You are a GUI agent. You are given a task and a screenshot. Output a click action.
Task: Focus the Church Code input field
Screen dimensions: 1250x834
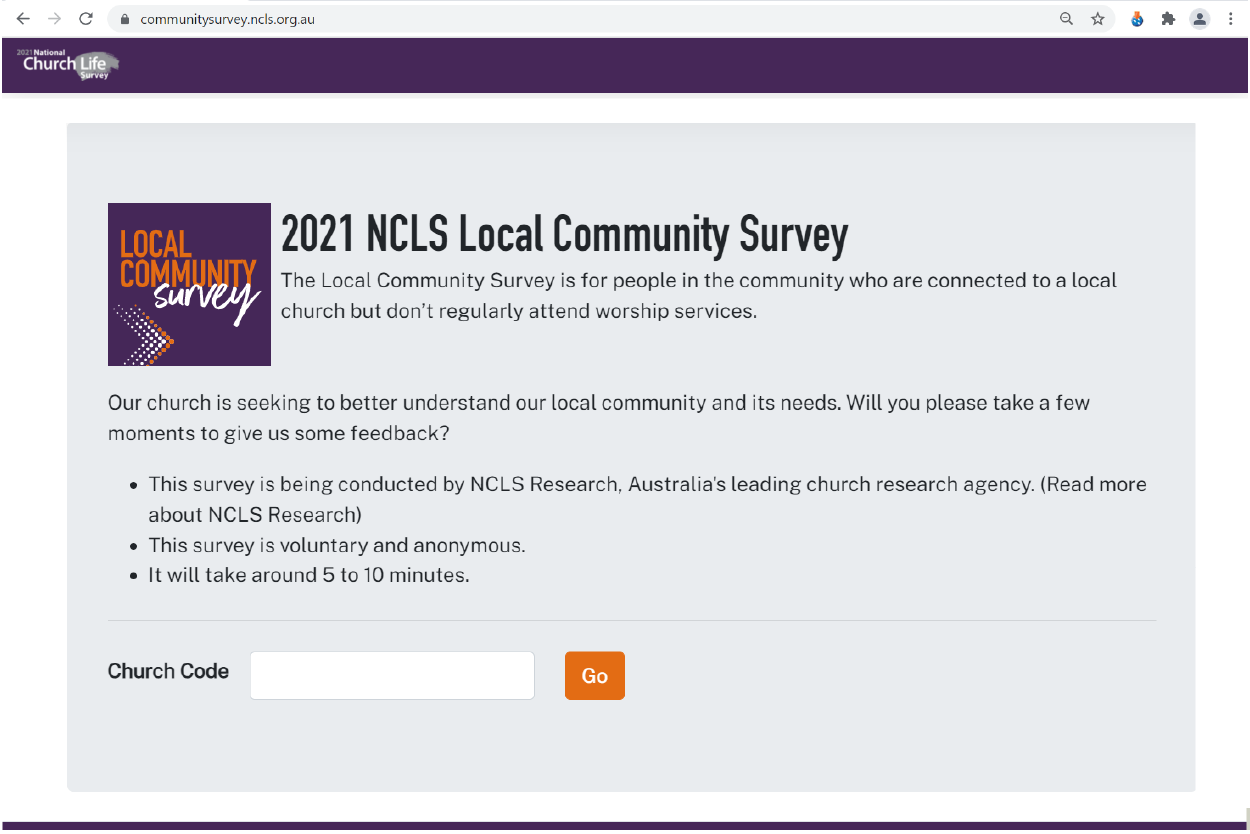(392, 675)
